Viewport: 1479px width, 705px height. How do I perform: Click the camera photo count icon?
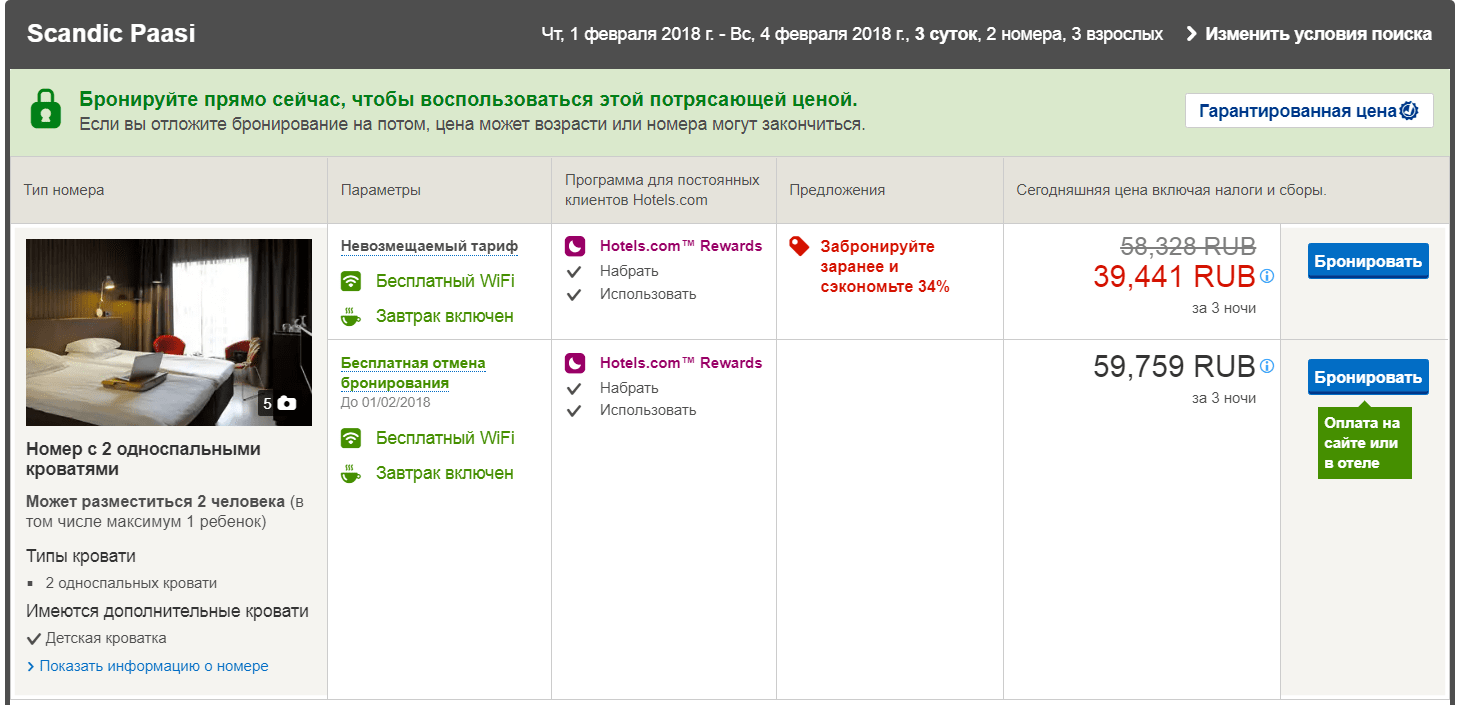coord(287,404)
